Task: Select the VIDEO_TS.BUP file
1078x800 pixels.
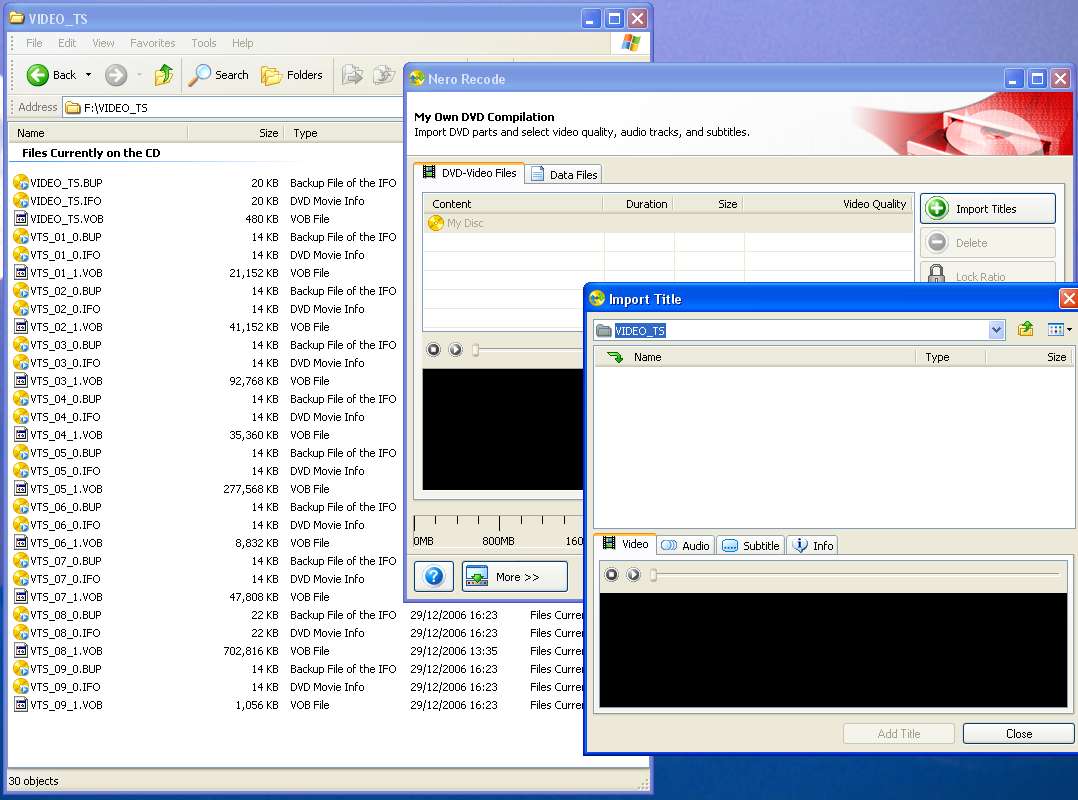Action: [66, 183]
